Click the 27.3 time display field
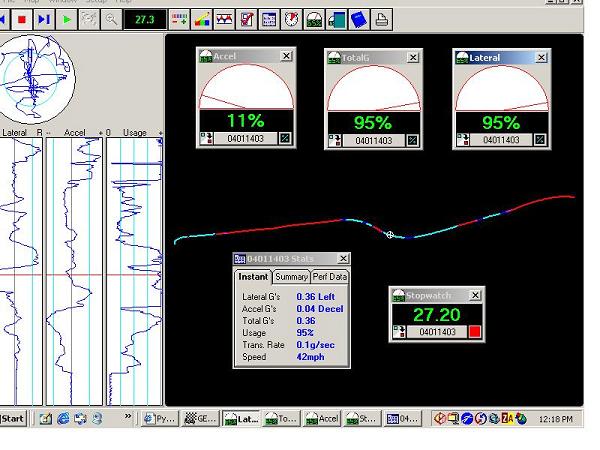This screenshot has width=600, height=450. [144, 19]
